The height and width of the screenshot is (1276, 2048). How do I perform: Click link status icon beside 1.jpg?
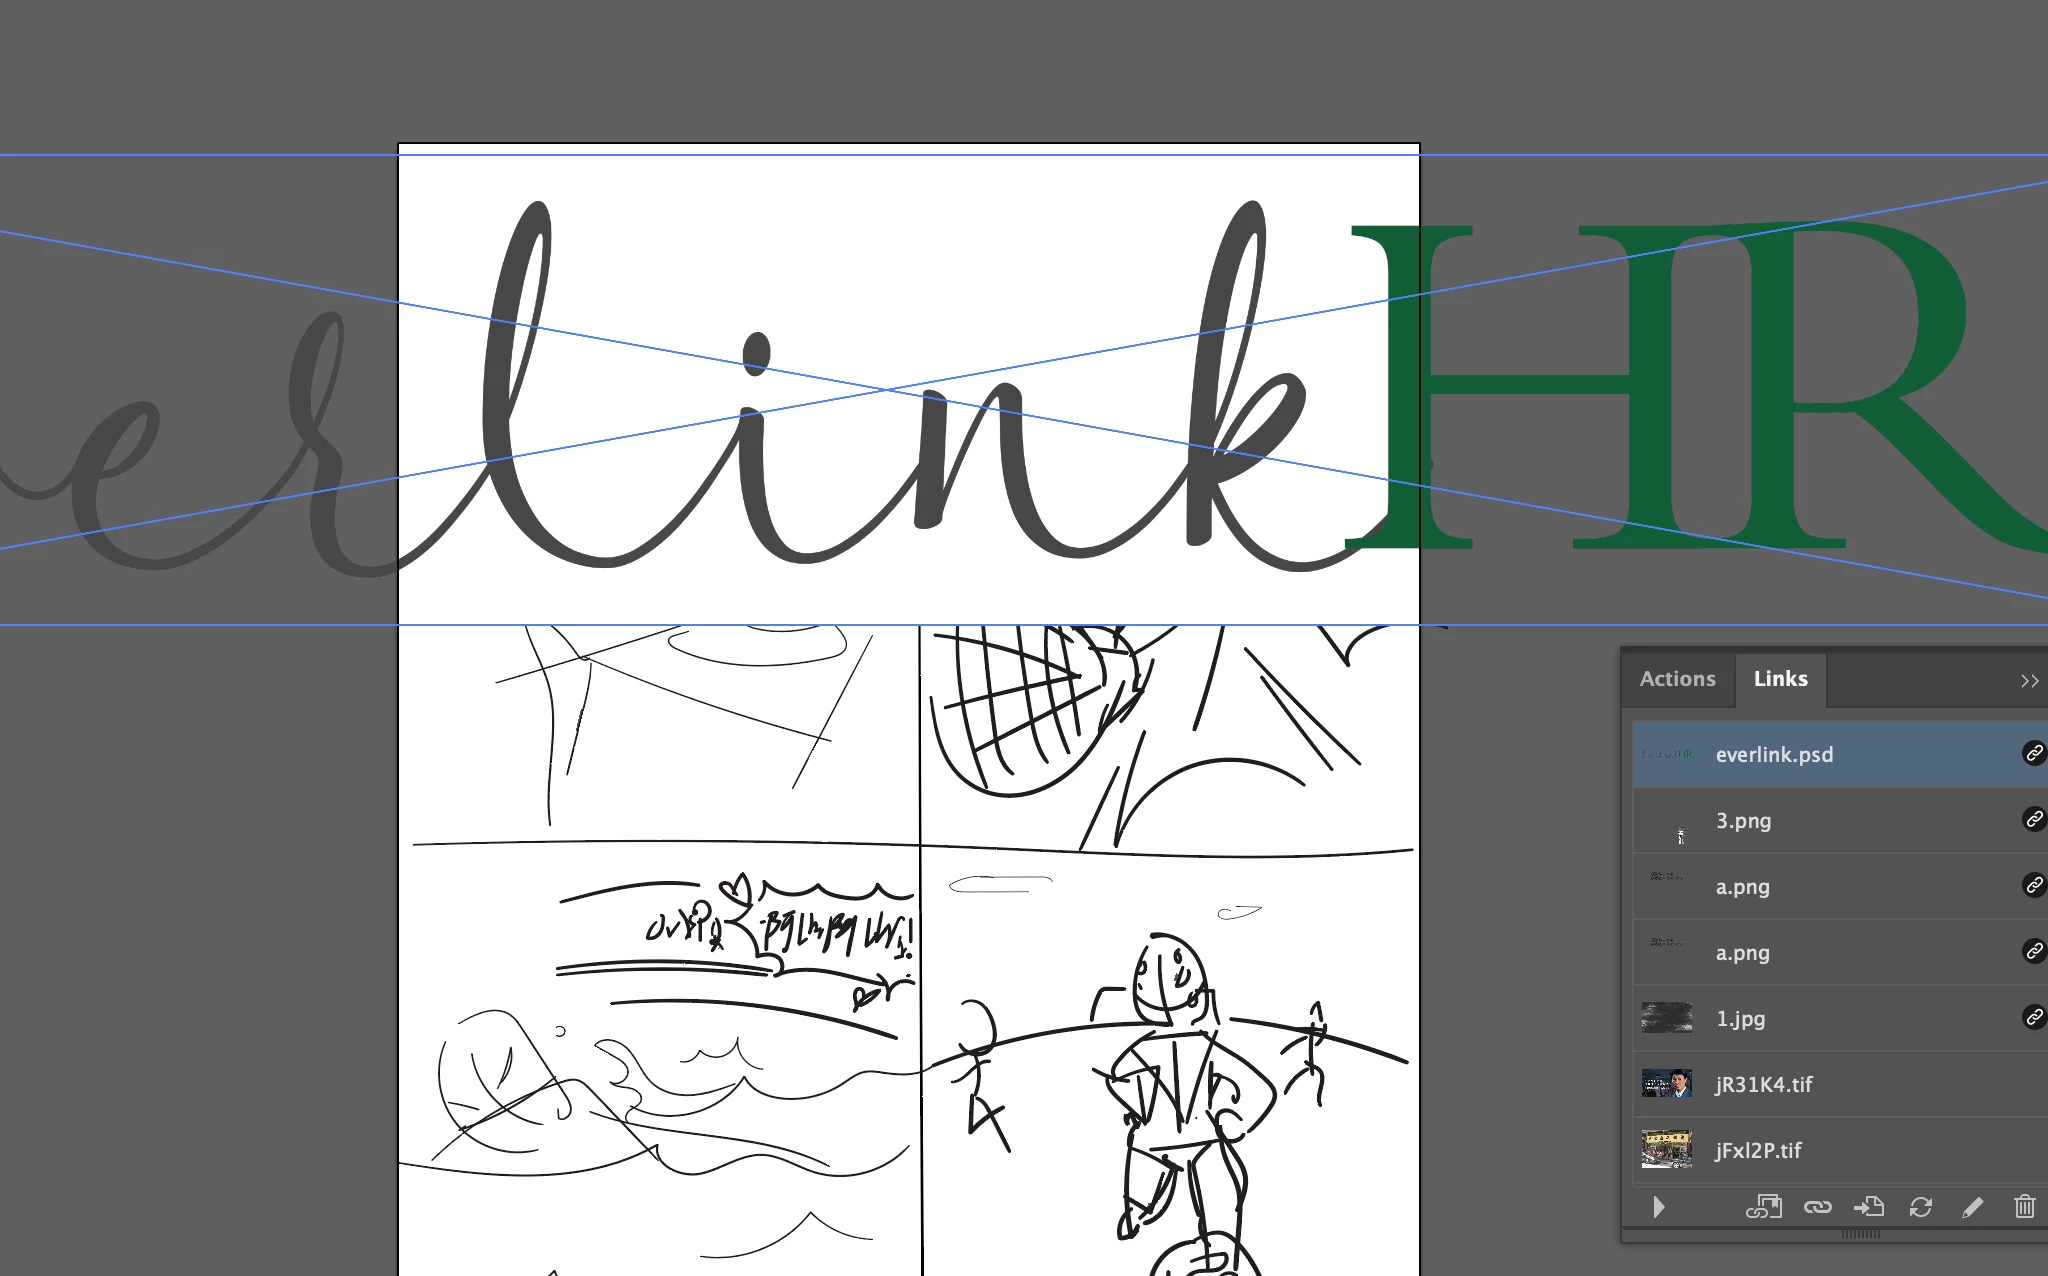pyautogui.click(x=2034, y=1017)
